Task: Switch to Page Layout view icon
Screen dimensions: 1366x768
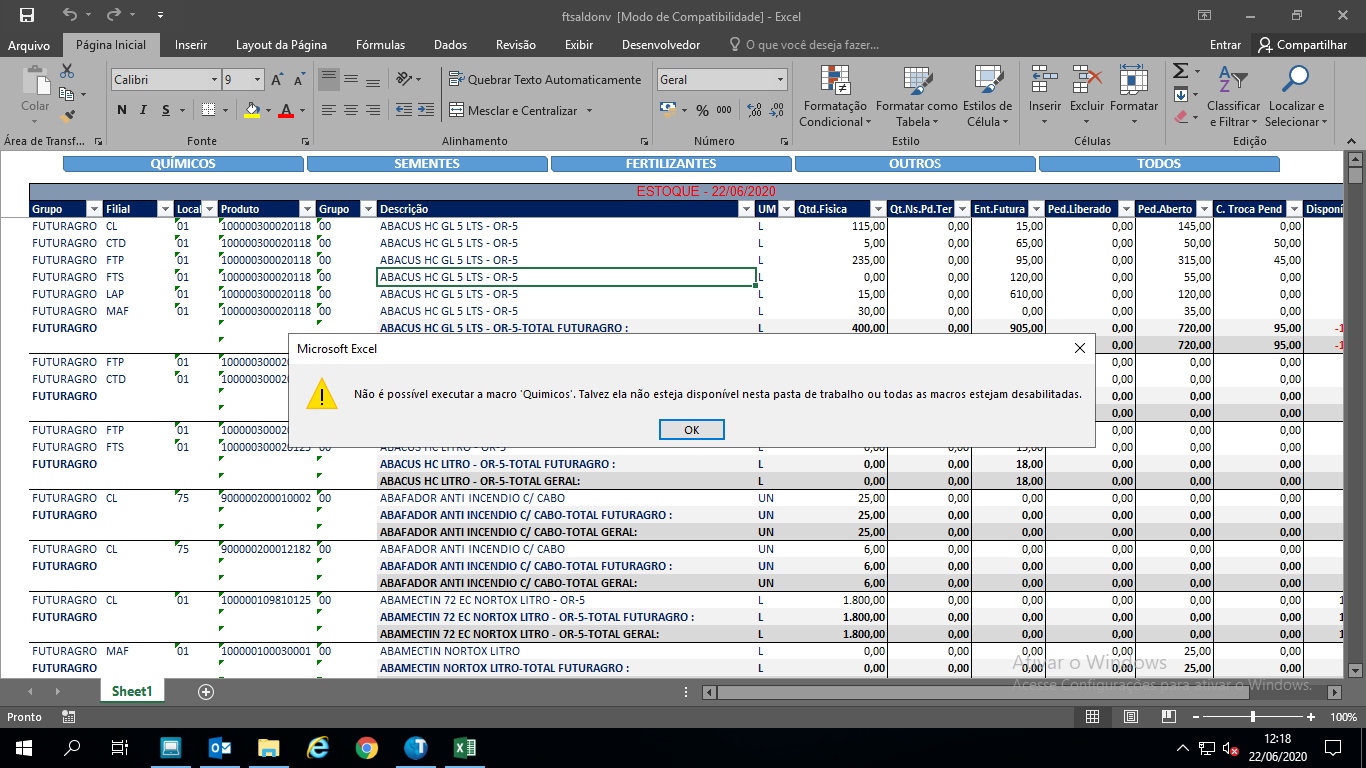Action: click(x=1131, y=717)
